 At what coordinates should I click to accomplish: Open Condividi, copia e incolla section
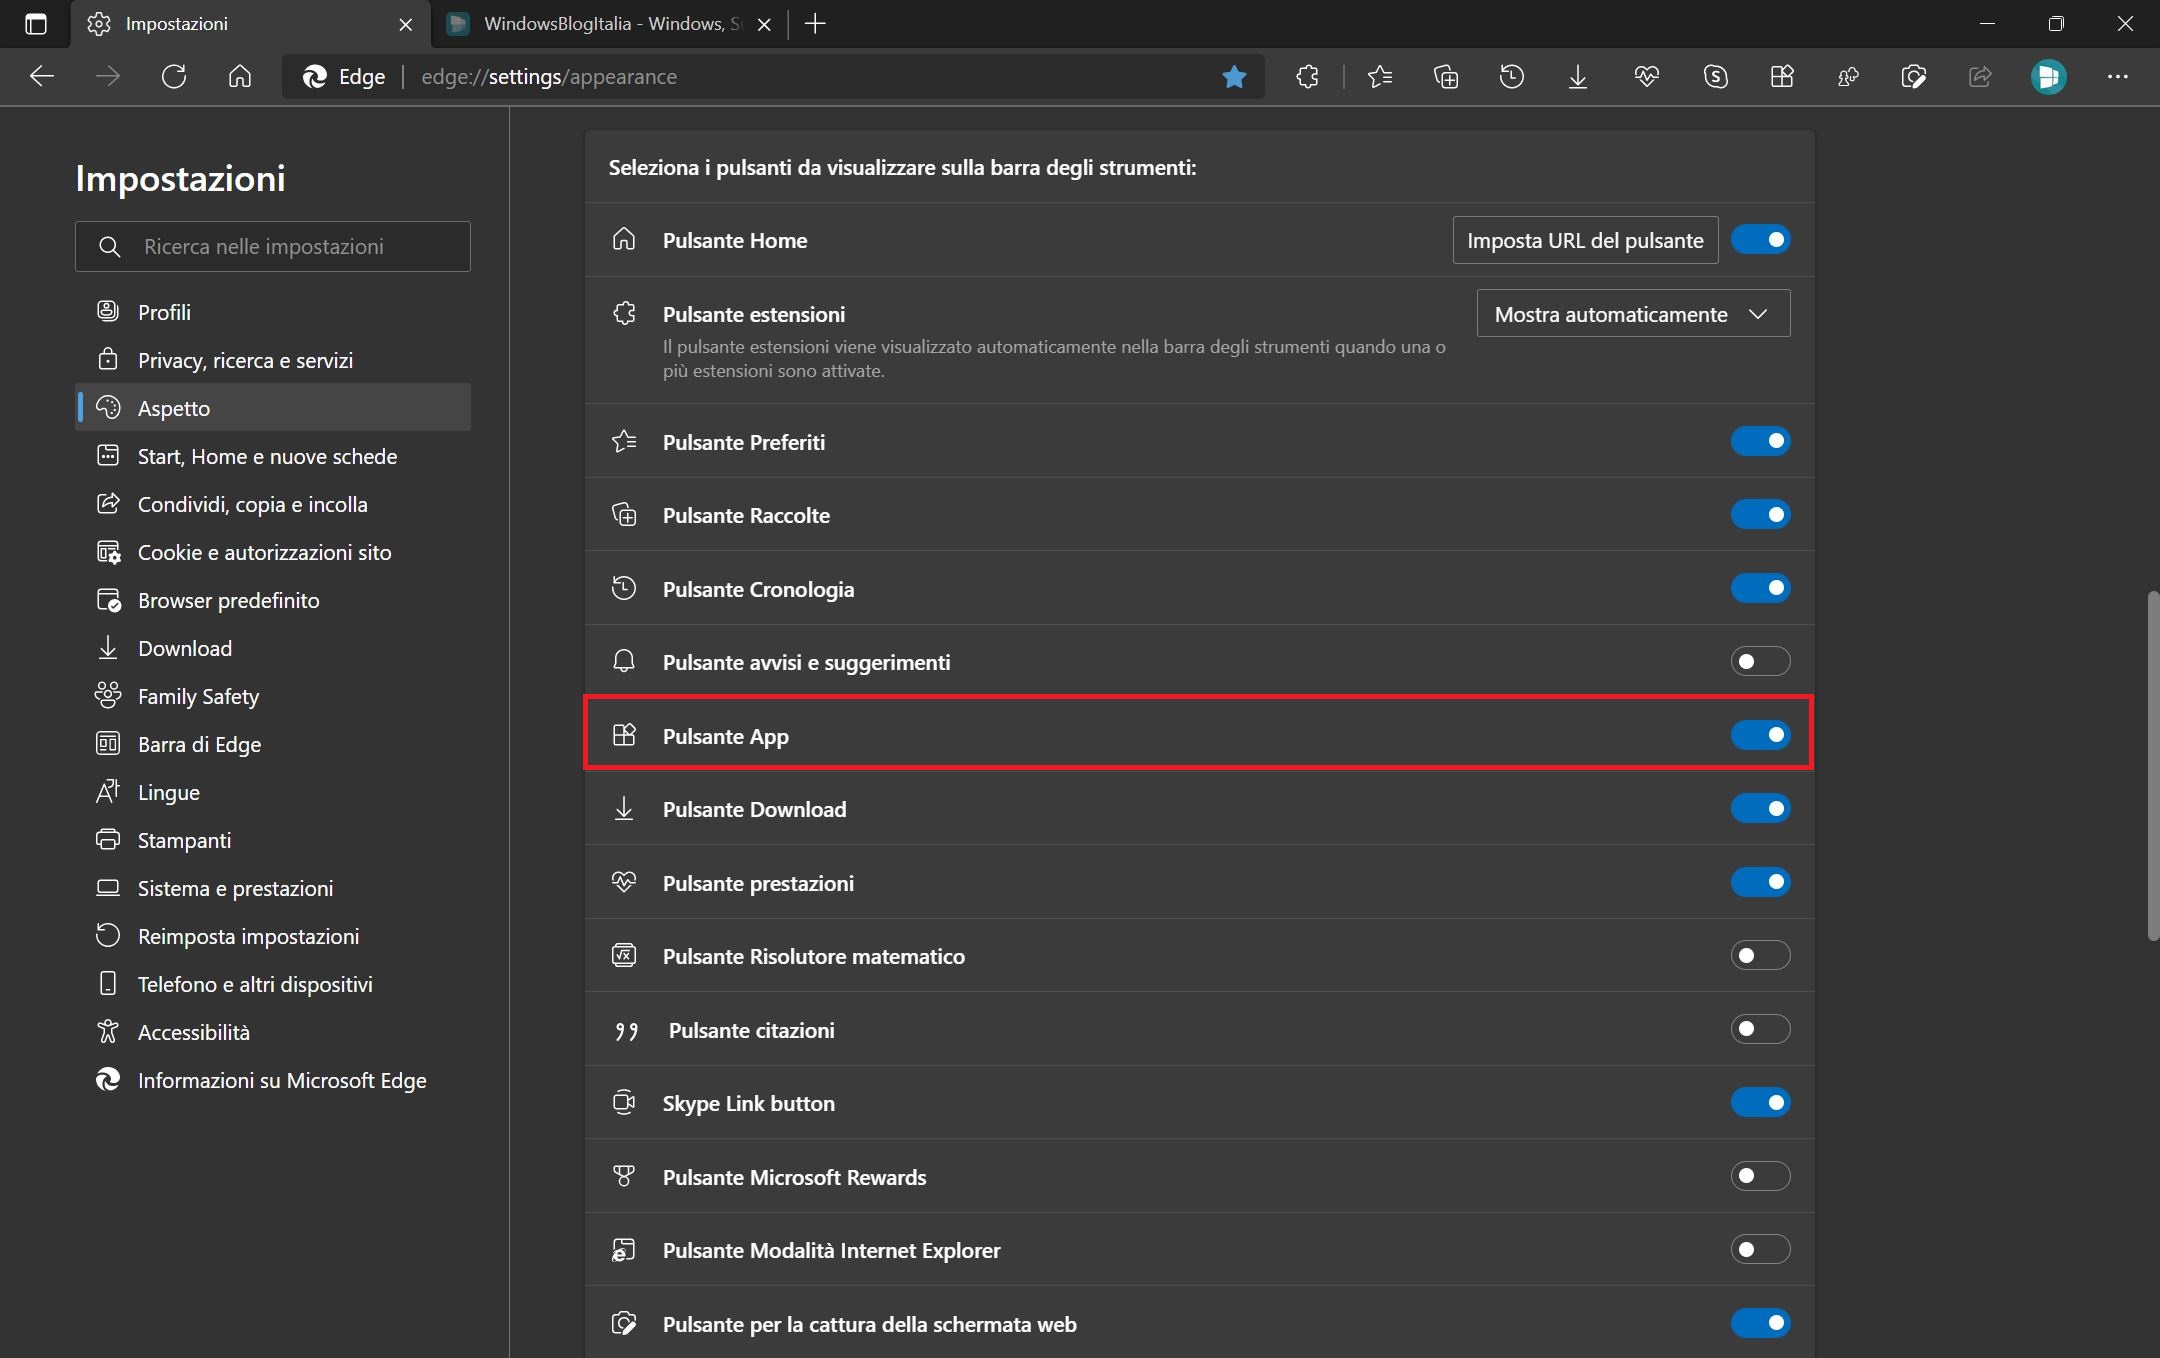(273, 504)
